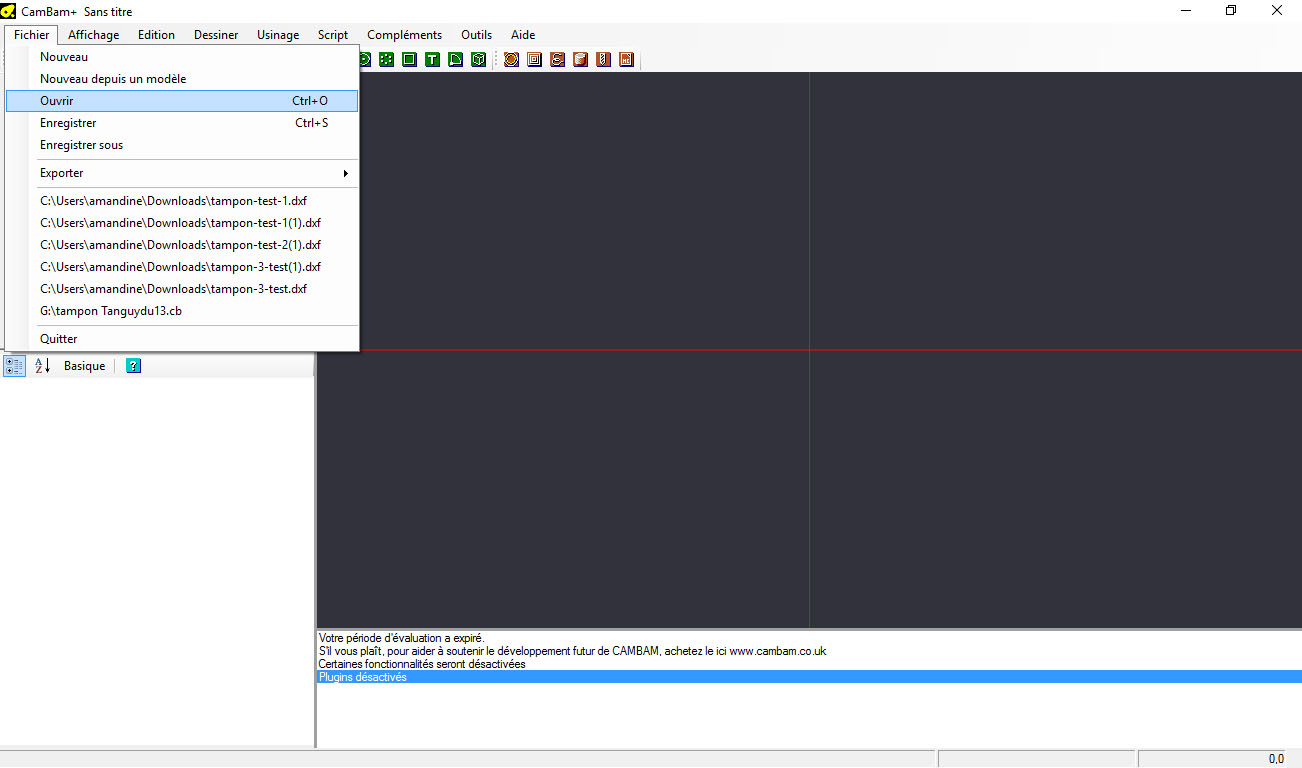Add a Drill machining operation
1302x768 pixels.
click(x=603, y=60)
